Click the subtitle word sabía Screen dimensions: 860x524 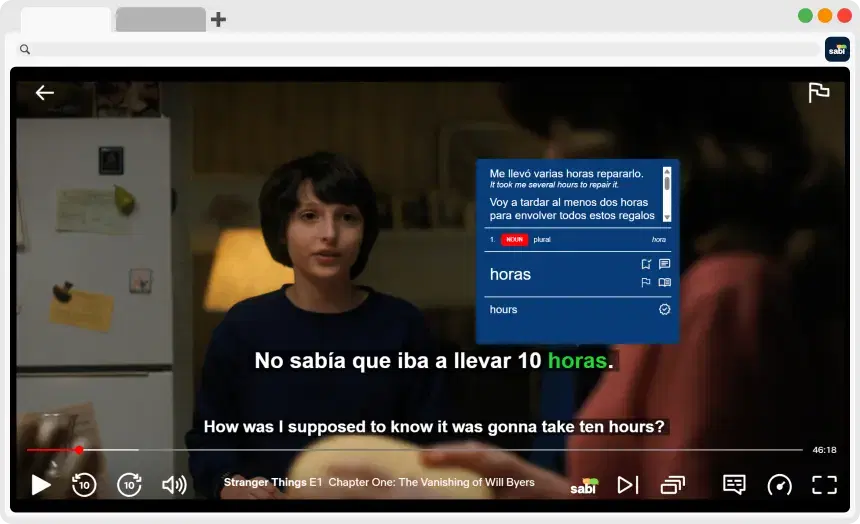click(x=318, y=361)
